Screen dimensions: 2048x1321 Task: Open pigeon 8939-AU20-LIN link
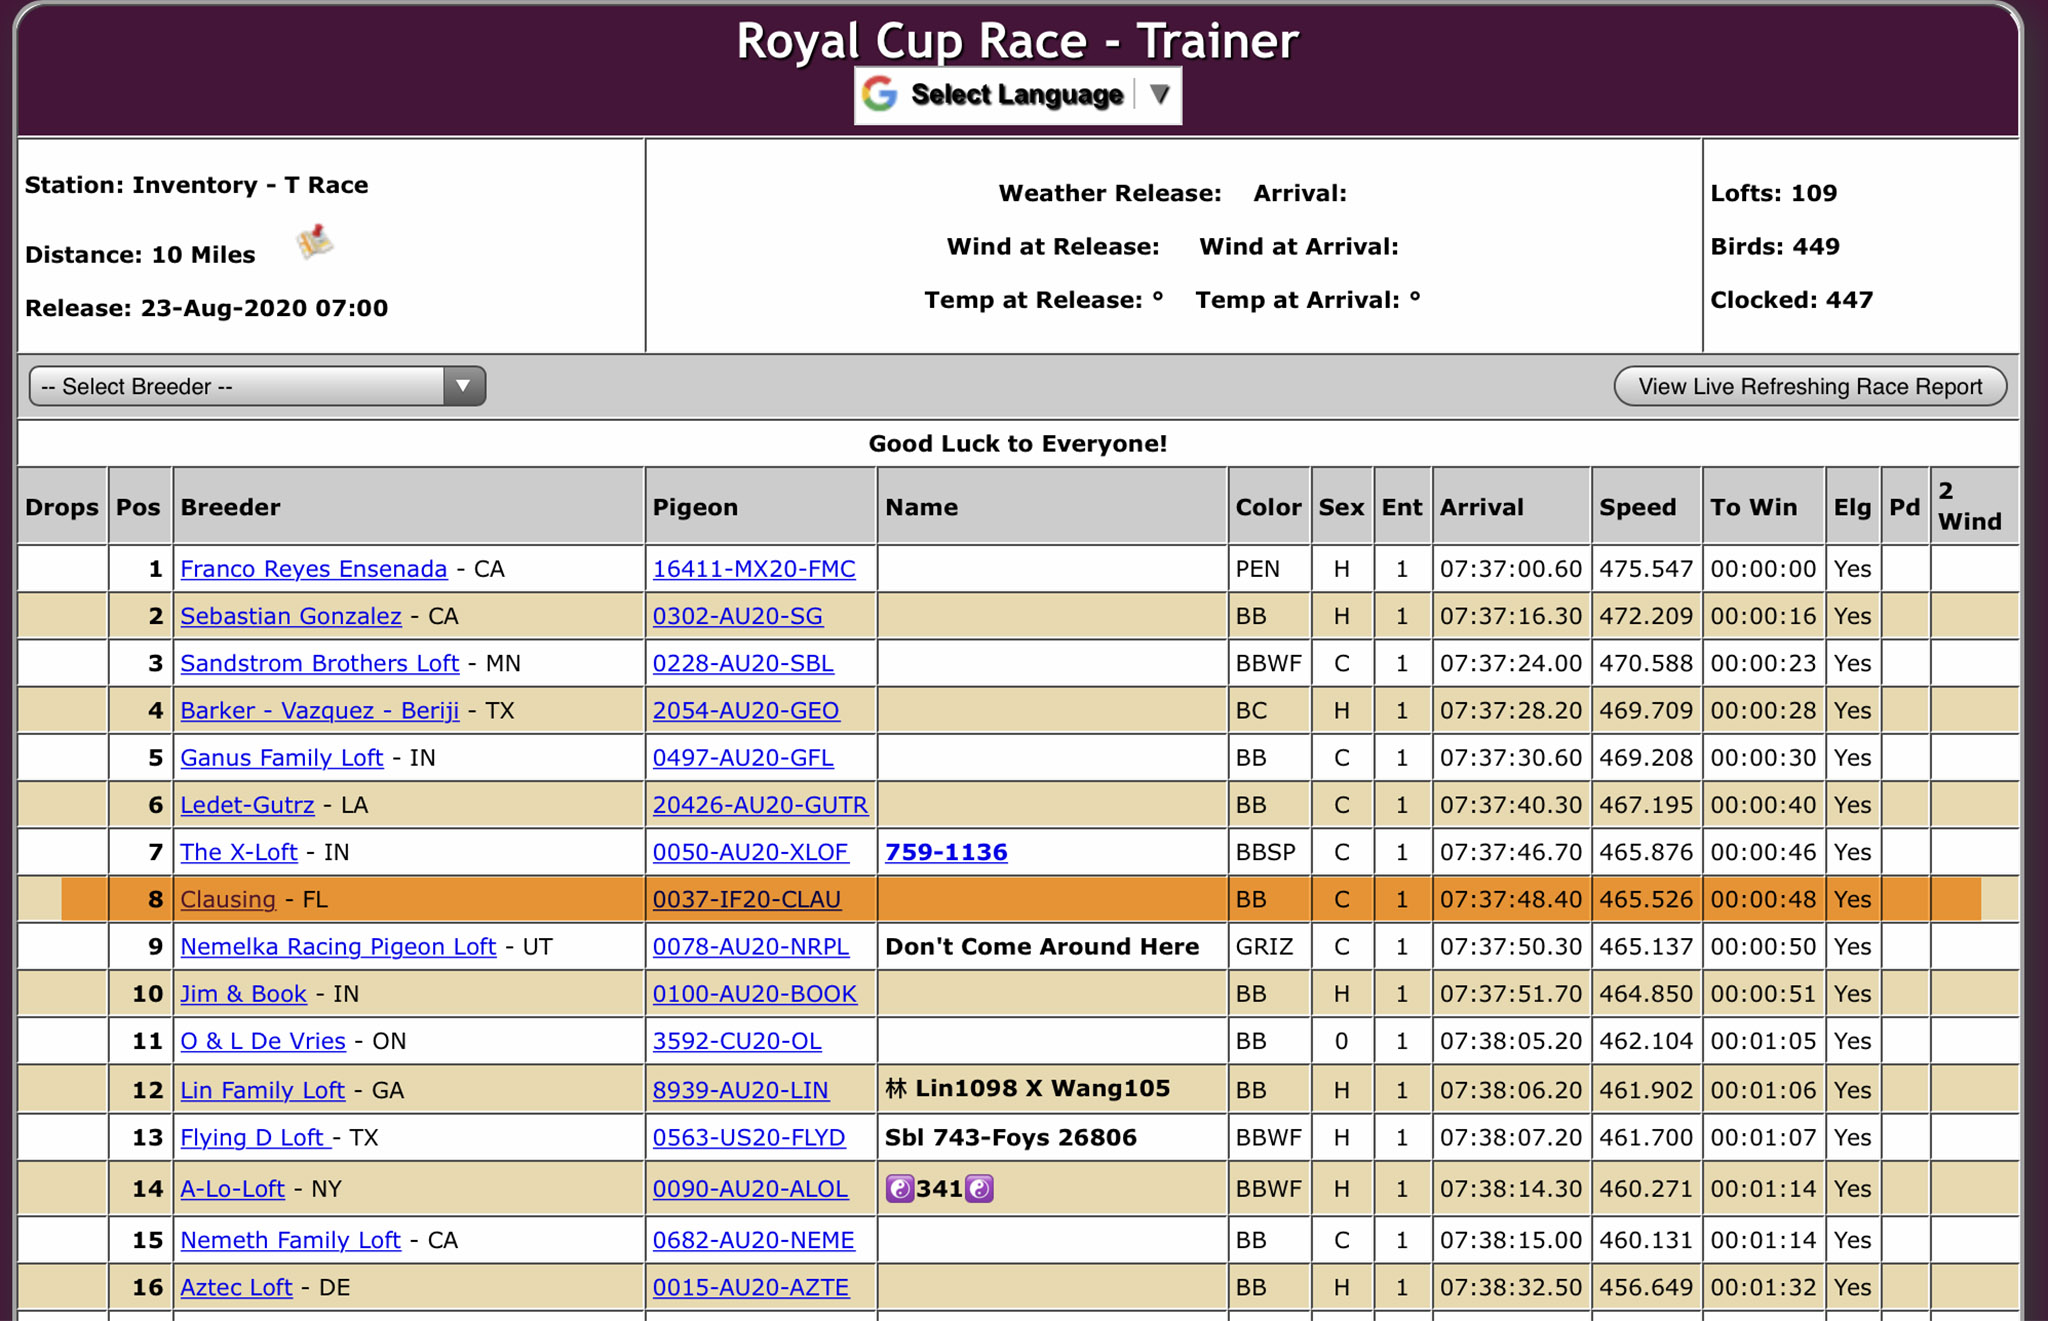click(x=740, y=1090)
